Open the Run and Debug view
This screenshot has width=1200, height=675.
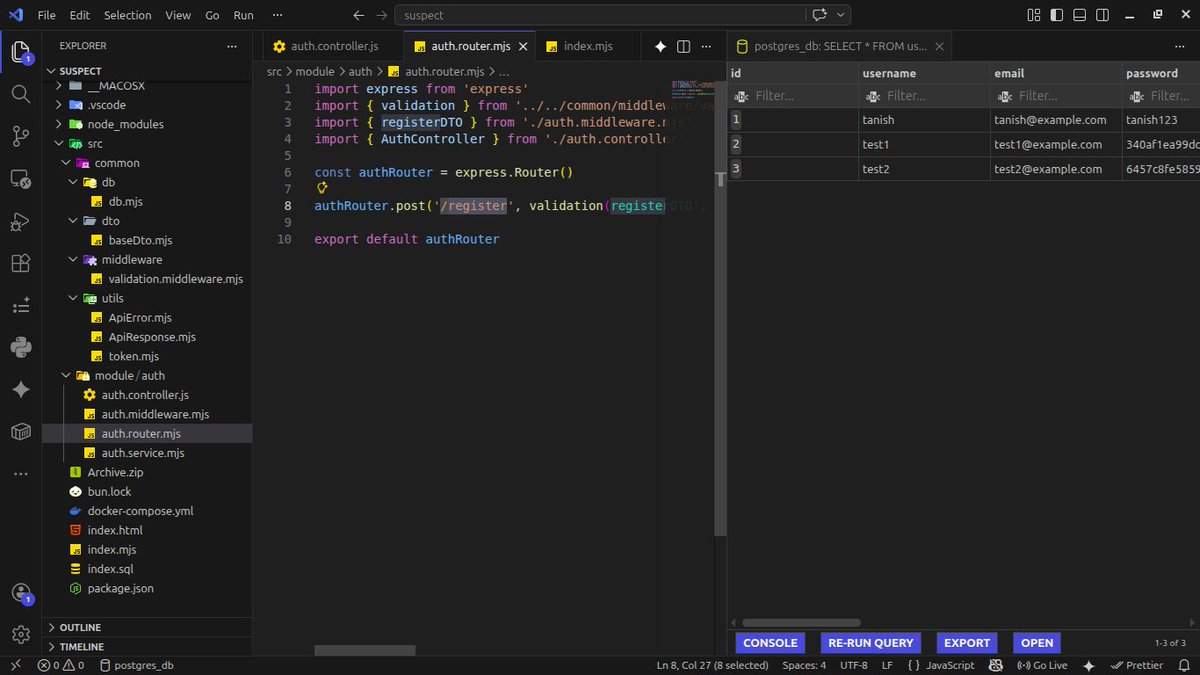20,221
